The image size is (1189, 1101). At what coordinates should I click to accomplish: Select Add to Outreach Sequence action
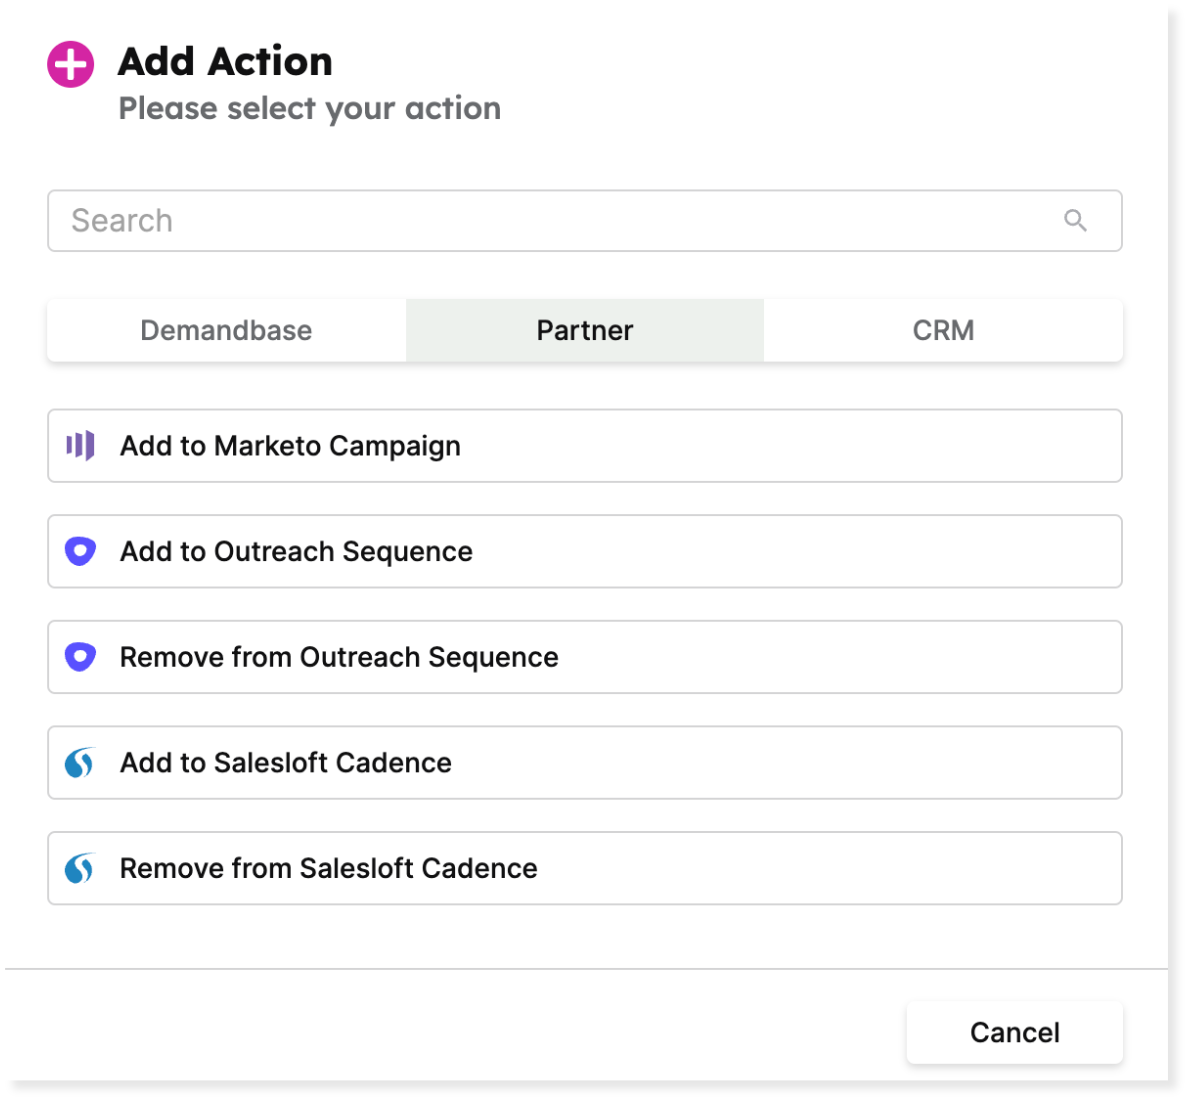point(585,551)
